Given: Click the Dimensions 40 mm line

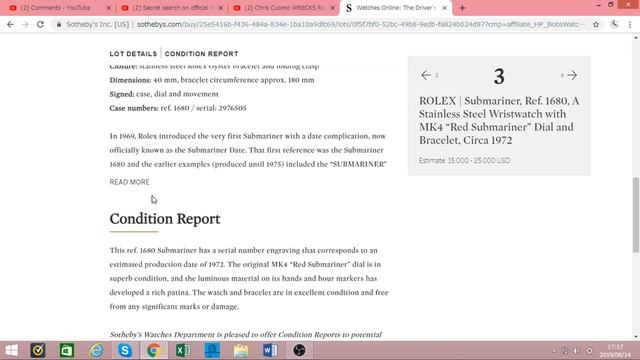Looking at the screenshot, I should [x=212, y=80].
